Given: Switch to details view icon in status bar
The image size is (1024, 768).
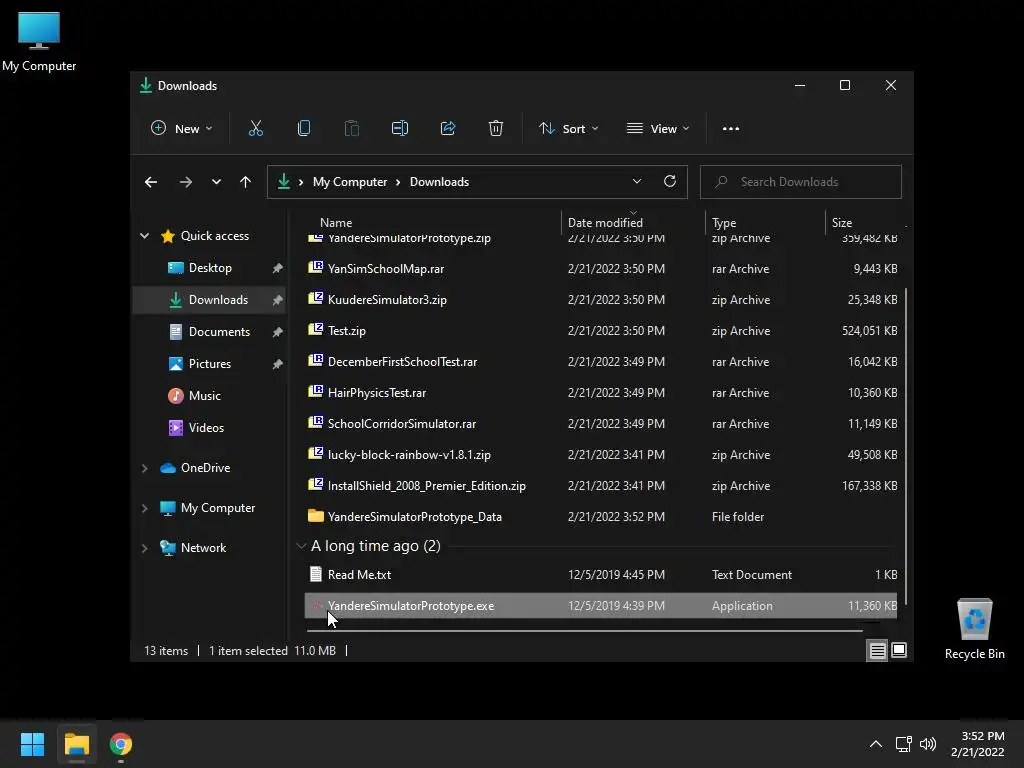Looking at the screenshot, I should [x=878, y=650].
